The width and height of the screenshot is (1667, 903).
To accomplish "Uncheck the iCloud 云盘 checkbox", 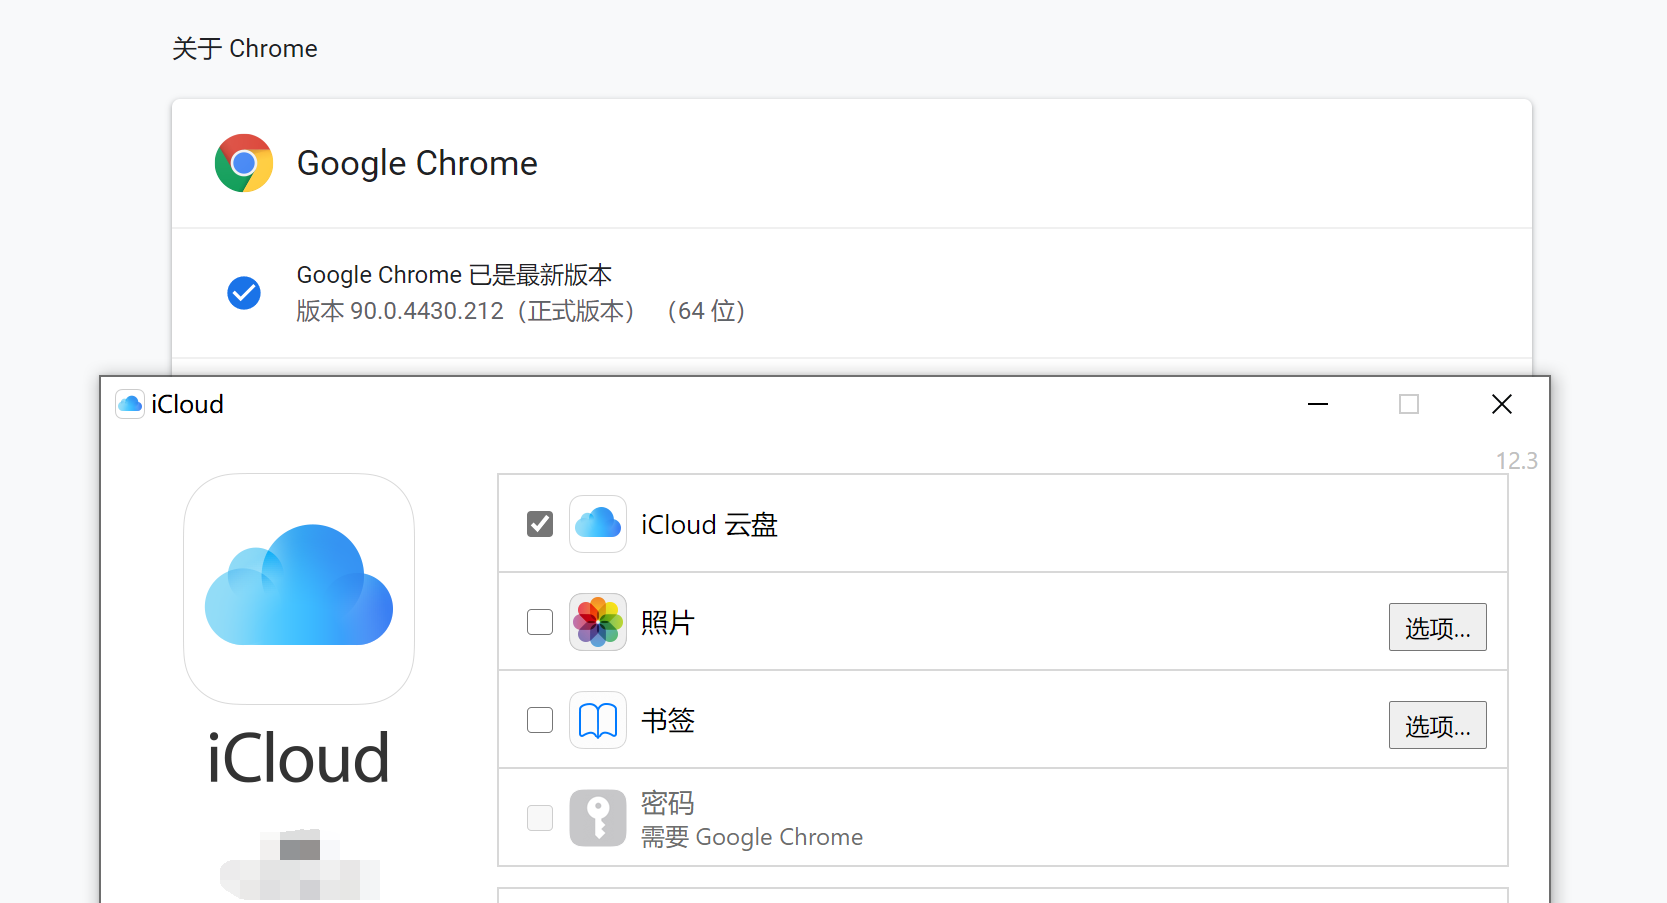I will tap(540, 524).
